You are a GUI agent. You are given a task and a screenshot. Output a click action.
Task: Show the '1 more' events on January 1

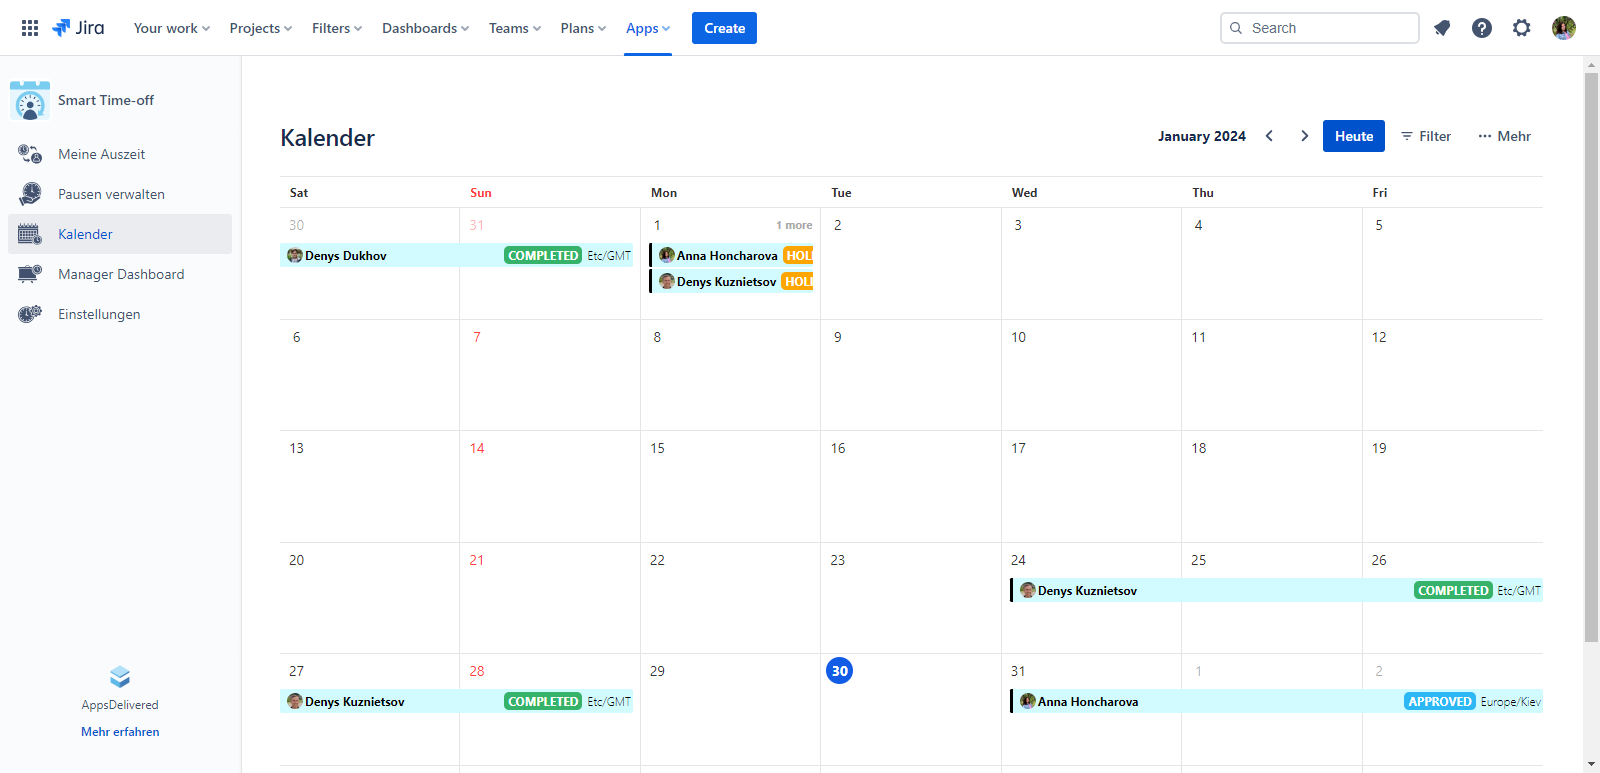pos(794,225)
